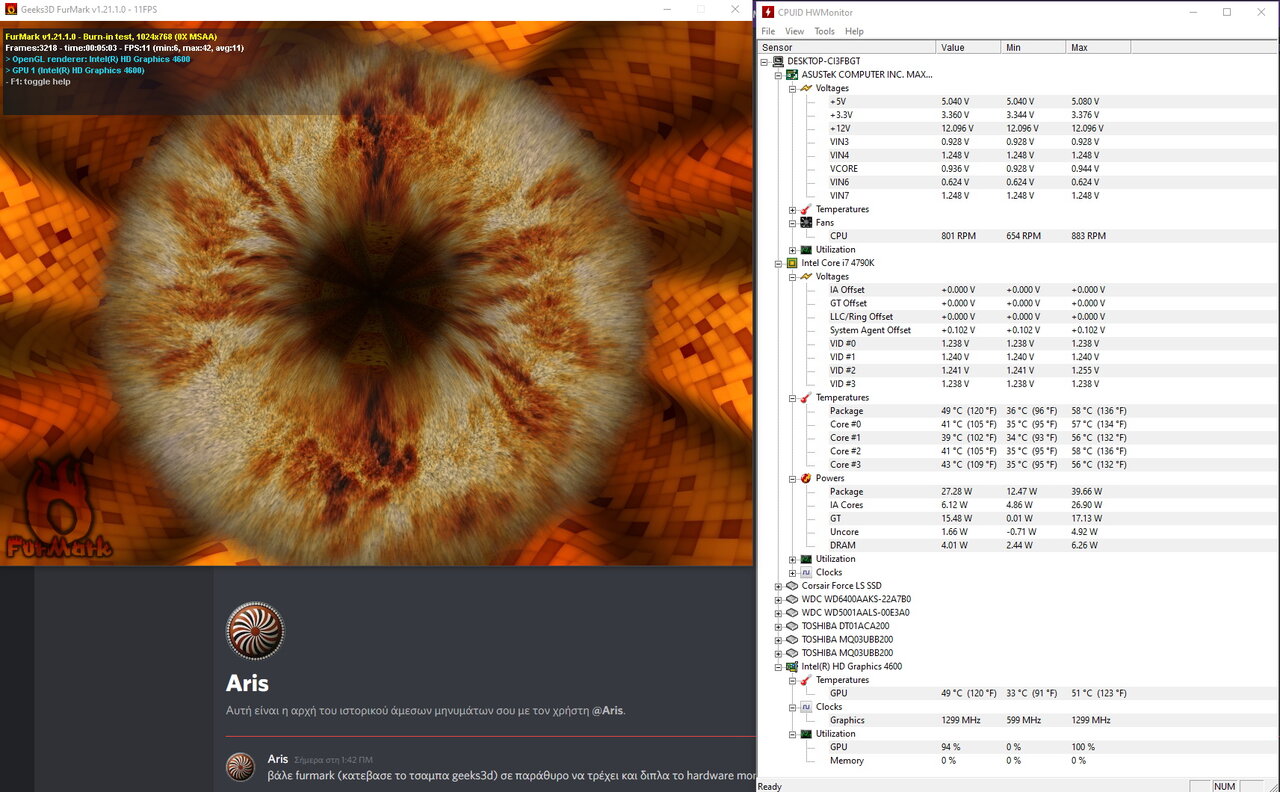Expand the motherboard Temperatures section
This screenshot has width=1280, height=792.
(x=793, y=209)
